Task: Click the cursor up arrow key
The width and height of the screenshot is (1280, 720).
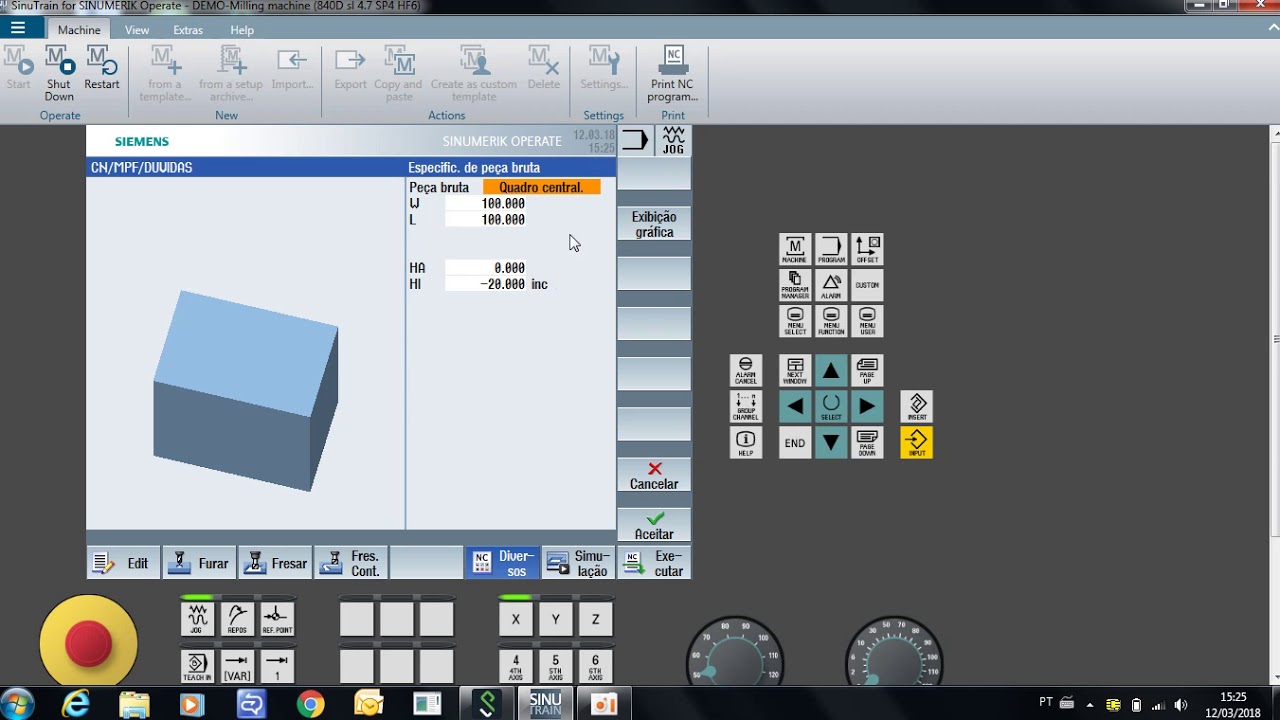Action: [831, 371]
